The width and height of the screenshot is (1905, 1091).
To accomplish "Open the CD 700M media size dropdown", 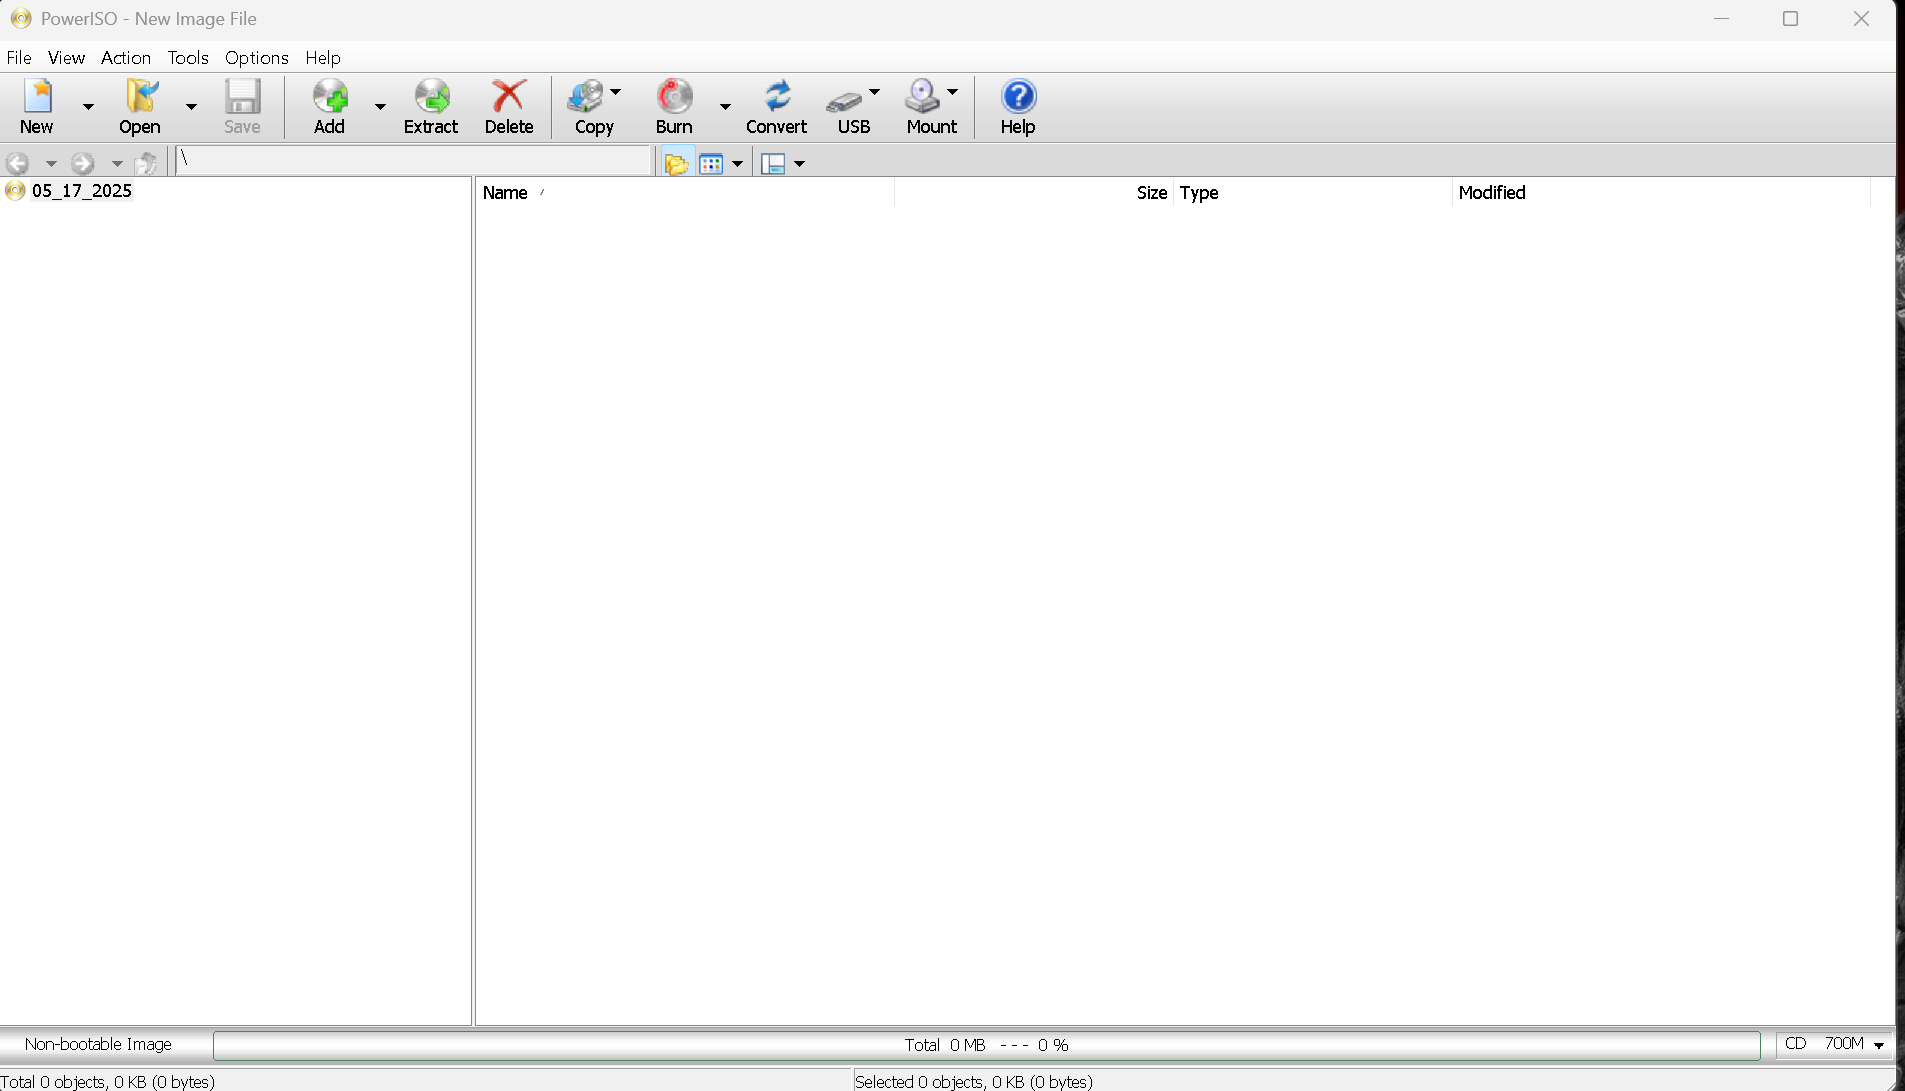I will [x=1835, y=1044].
